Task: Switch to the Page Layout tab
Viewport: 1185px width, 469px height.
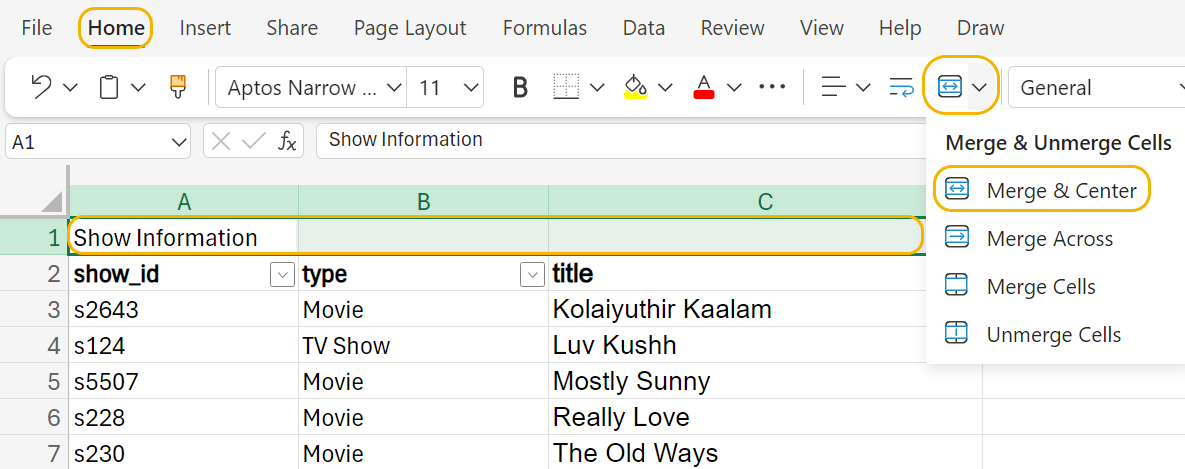Action: [410, 28]
